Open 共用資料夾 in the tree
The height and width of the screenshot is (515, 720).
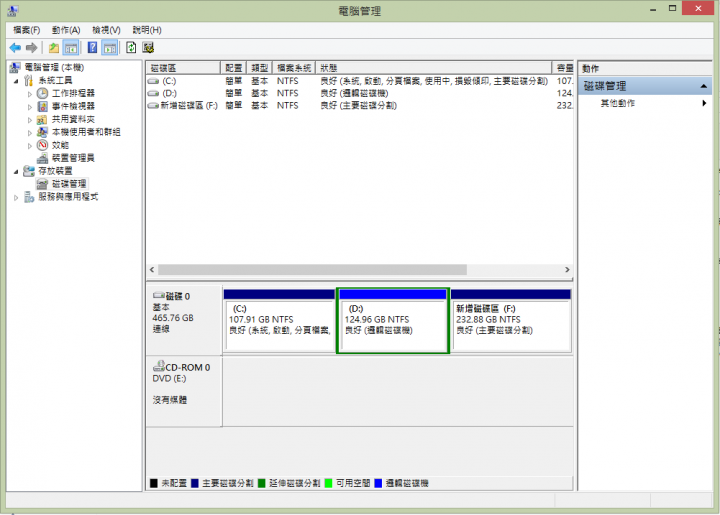tap(73, 119)
